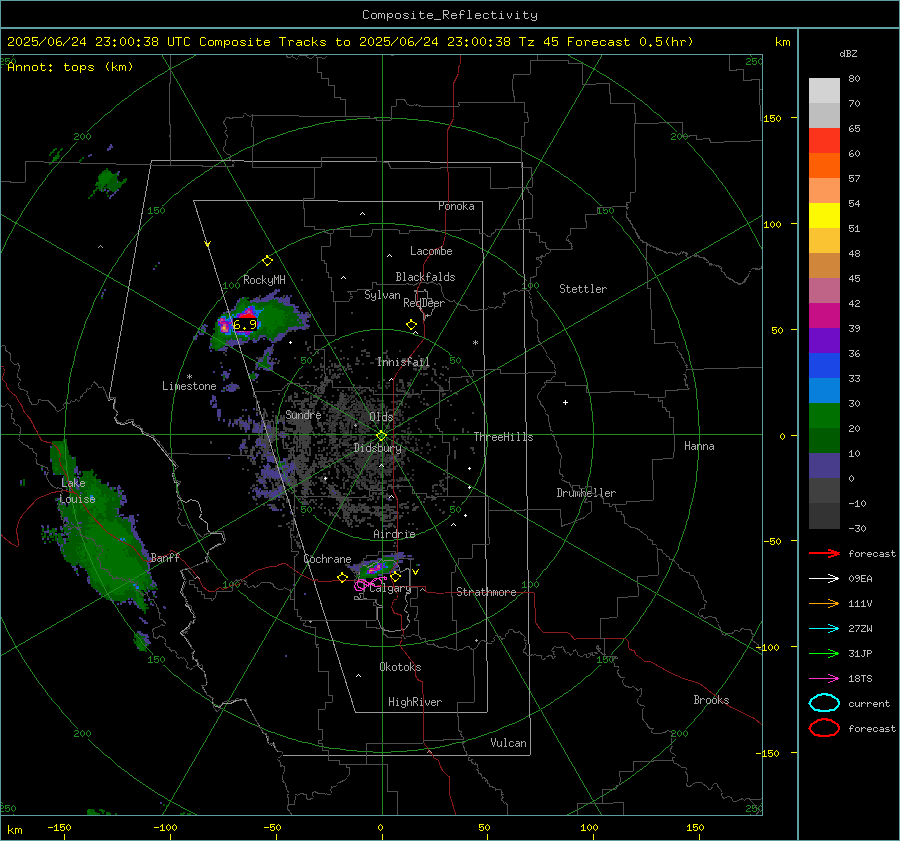The width and height of the screenshot is (900, 841).
Task: Click the Airdrie city label
Action: 394,534
